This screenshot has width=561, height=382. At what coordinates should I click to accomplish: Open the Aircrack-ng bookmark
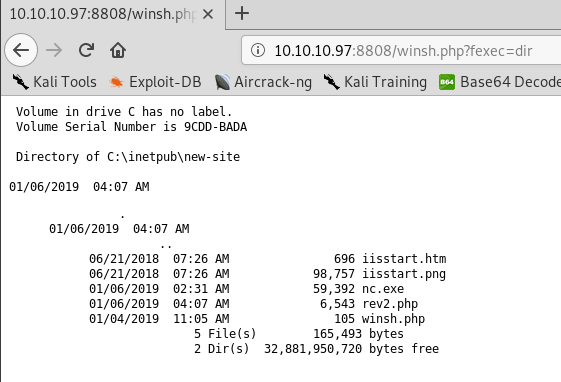(263, 82)
